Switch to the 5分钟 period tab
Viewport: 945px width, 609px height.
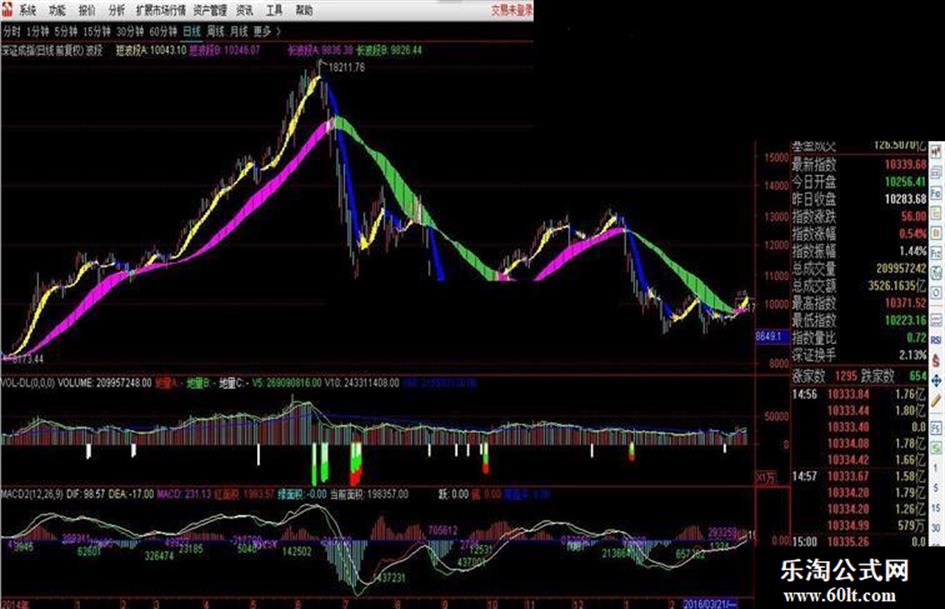click(66, 31)
